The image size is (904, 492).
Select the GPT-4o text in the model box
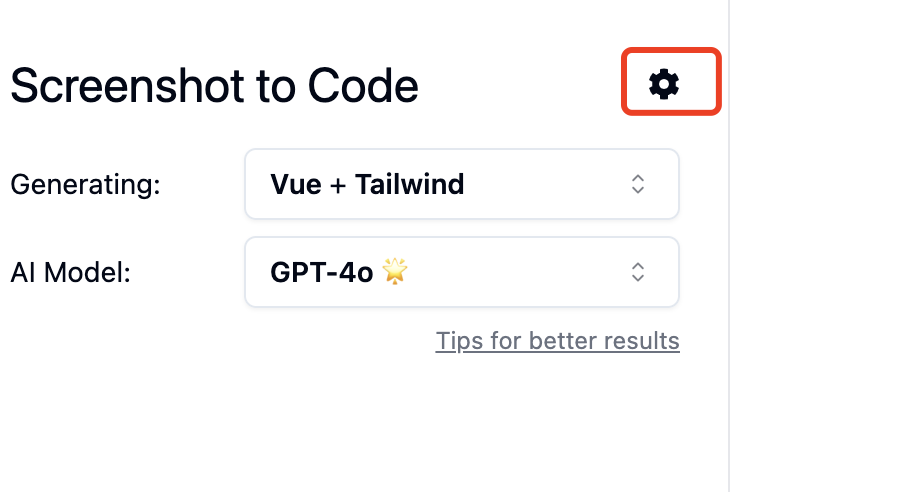click(322, 272)
